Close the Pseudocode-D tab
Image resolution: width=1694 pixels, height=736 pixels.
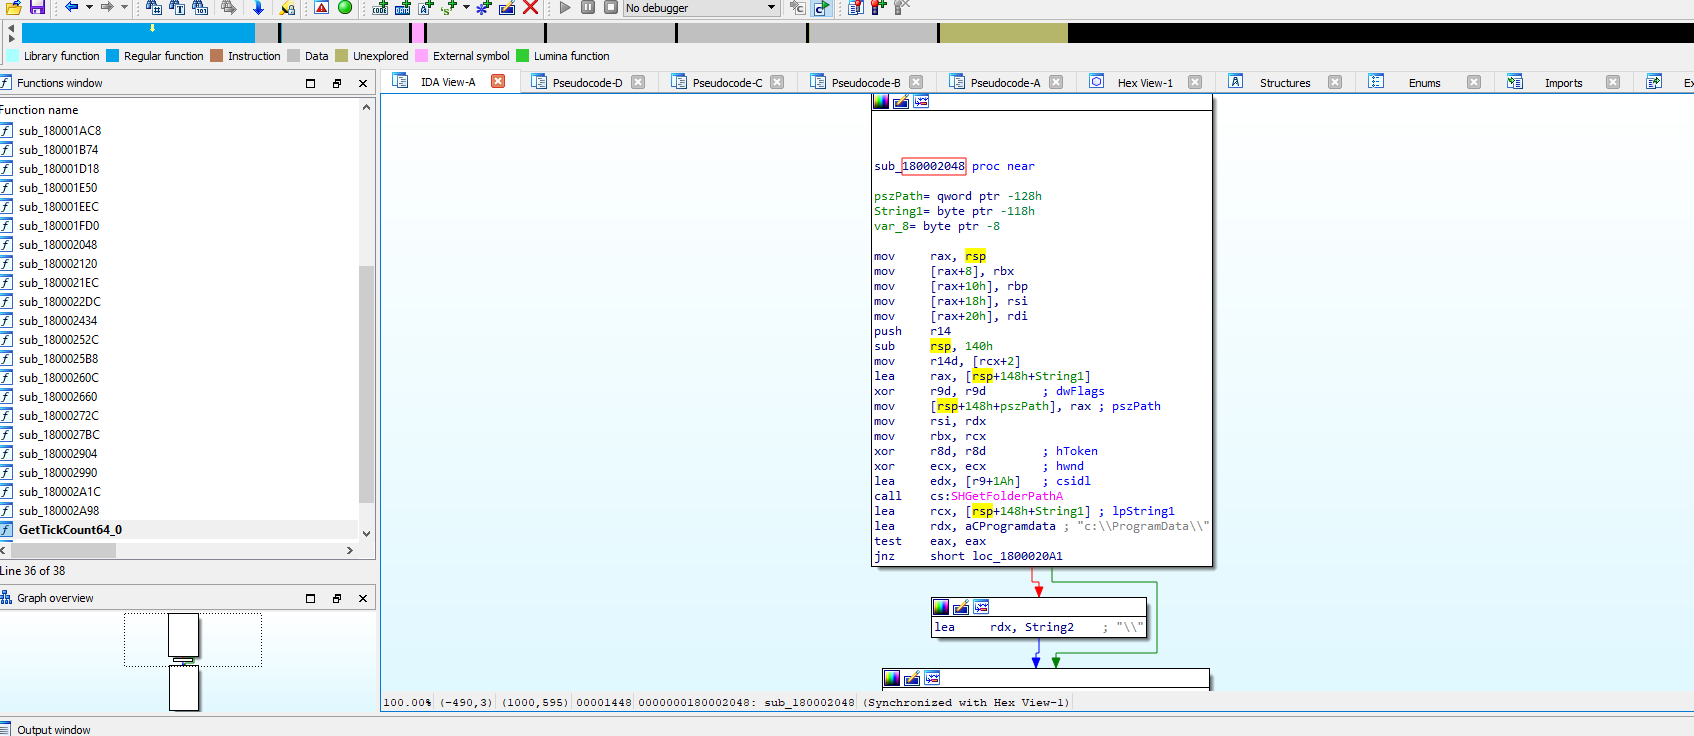pos(638,82)
